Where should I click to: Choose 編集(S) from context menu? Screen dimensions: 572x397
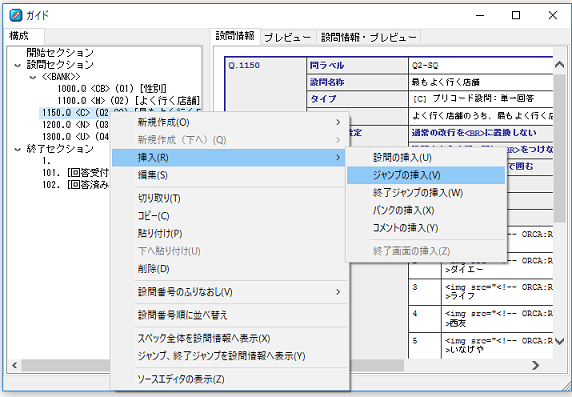point(230,175)
